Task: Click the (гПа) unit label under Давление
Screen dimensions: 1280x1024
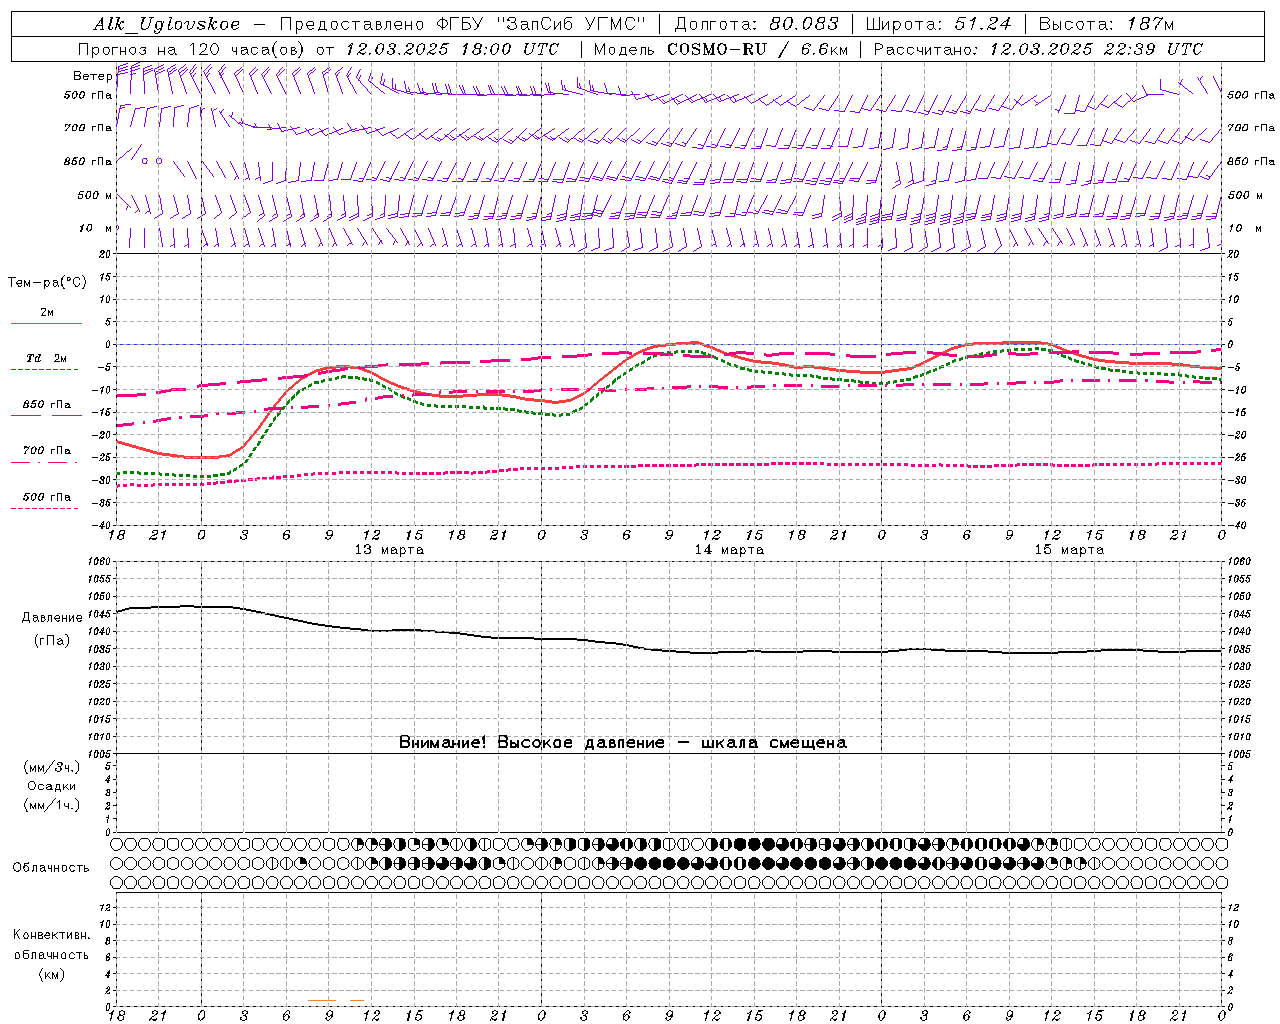Action: 52,640
